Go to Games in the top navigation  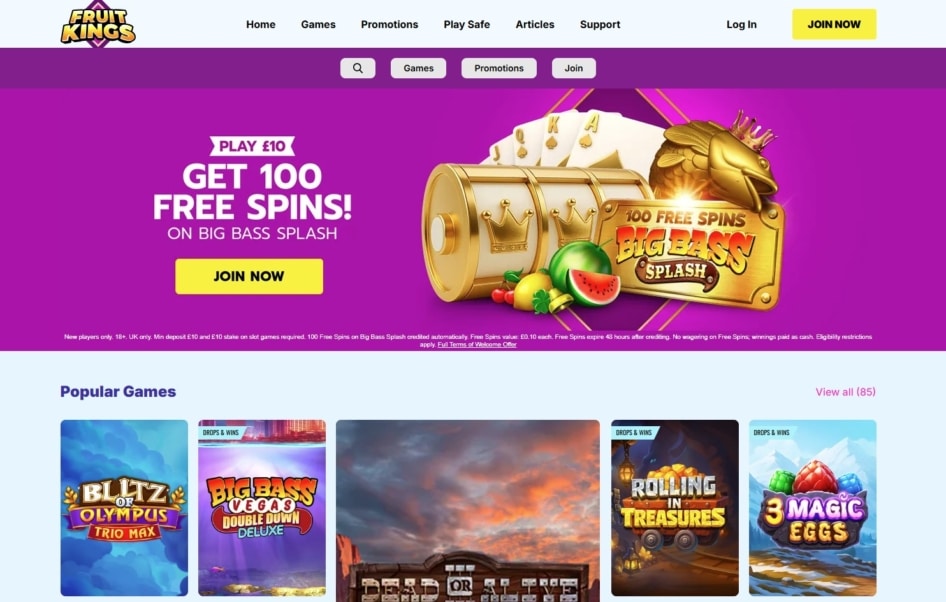[318, 24]
